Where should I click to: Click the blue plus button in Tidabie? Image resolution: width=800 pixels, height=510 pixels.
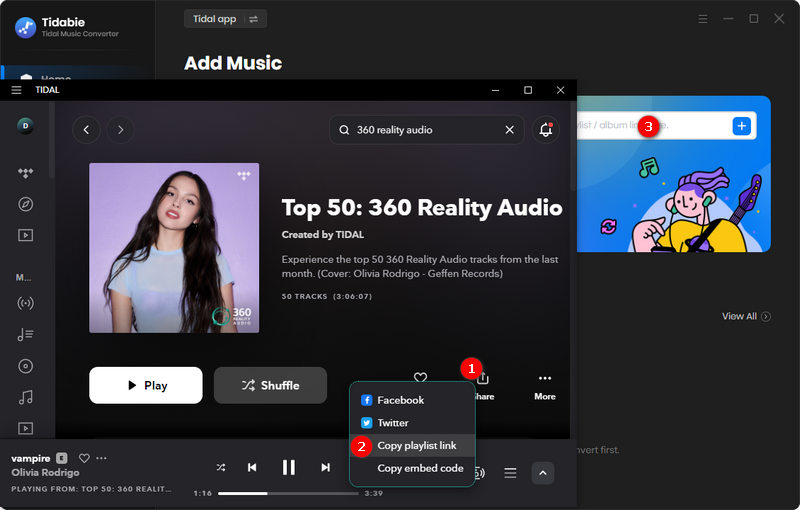tap(741, 125)
